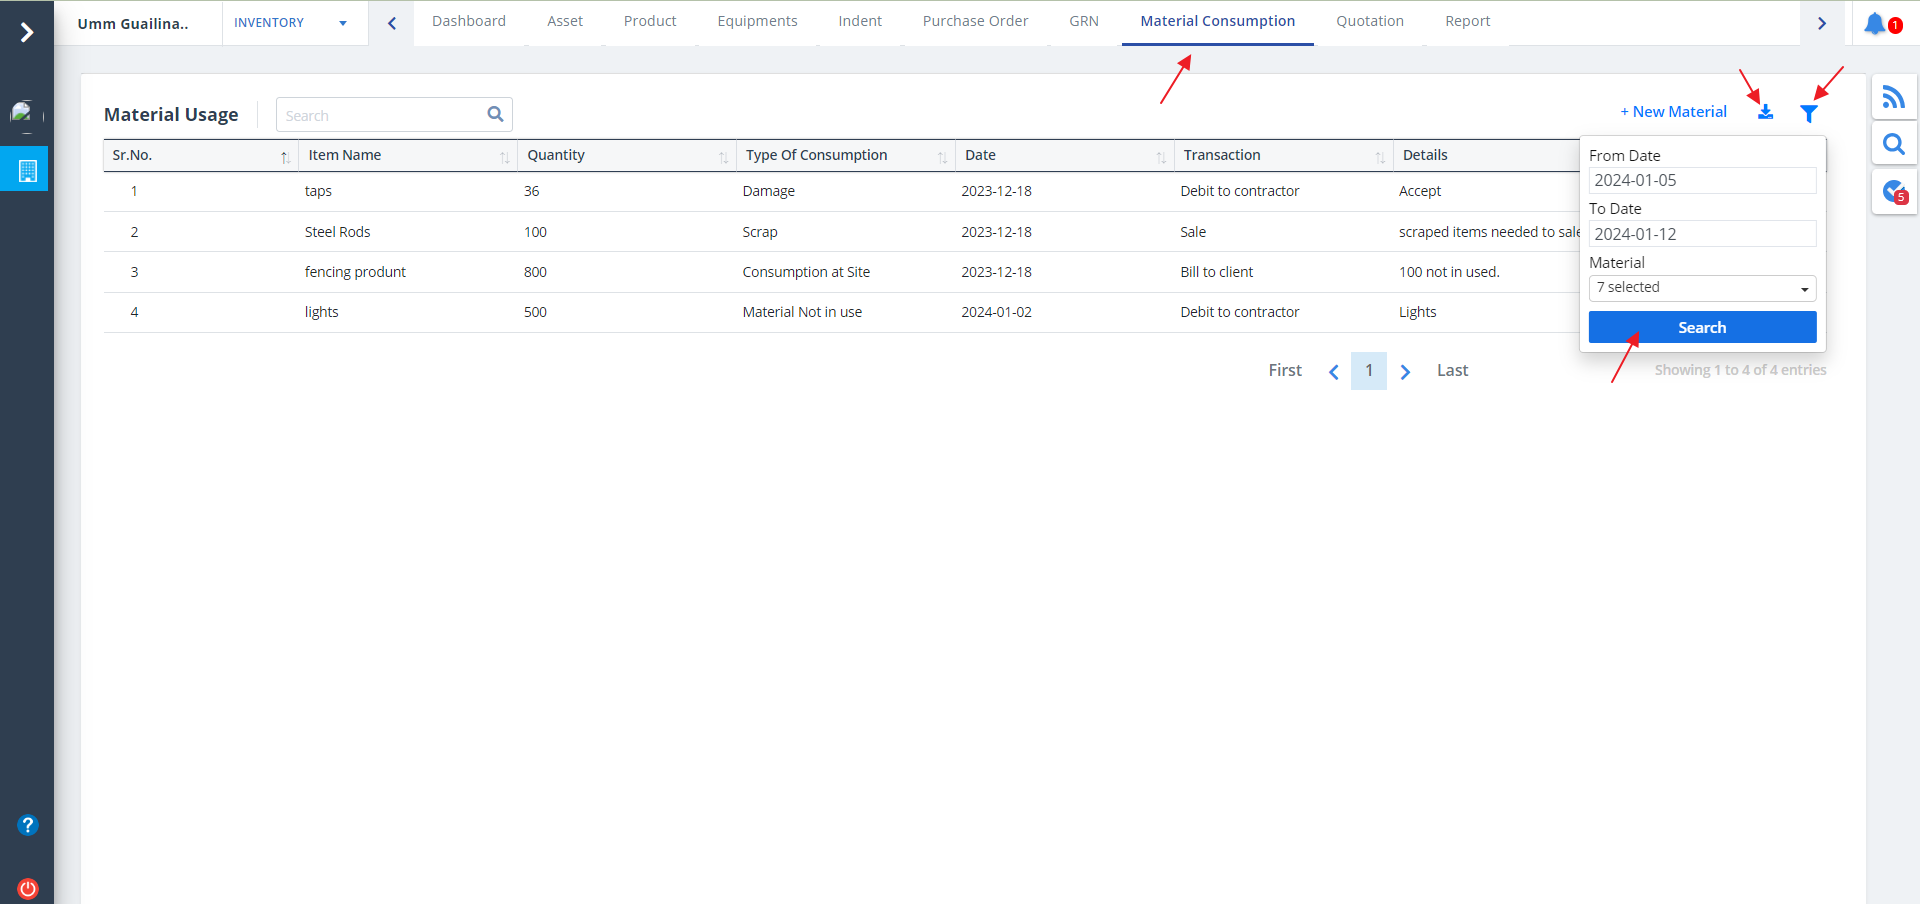
Task: Click the help question mark icon
Action: tap(28, 825)
